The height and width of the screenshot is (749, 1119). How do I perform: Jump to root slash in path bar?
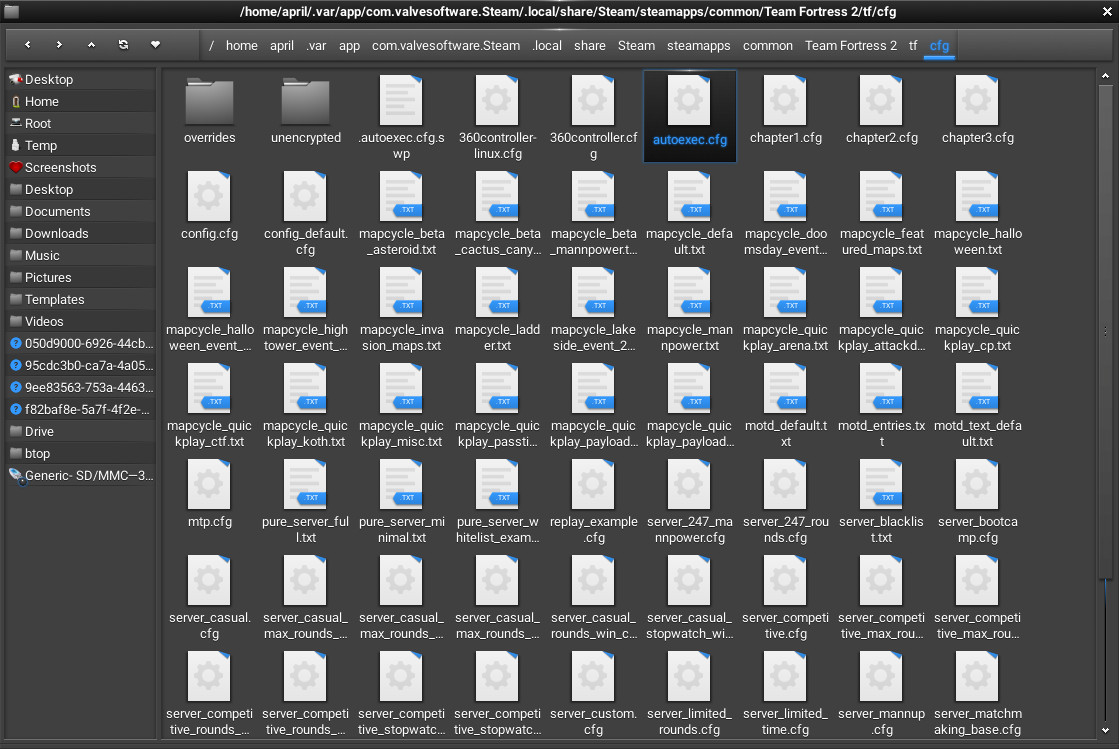coord(211,46)
